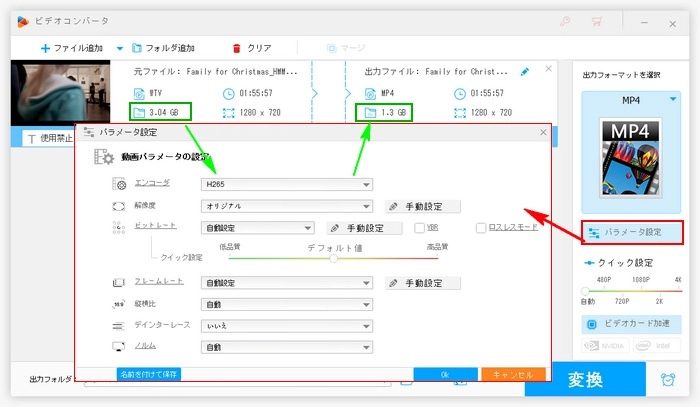The height and width of the screenshot is (407, 700).
Task: Enable the VBR checkbox
Action: [x=420, y=228]
